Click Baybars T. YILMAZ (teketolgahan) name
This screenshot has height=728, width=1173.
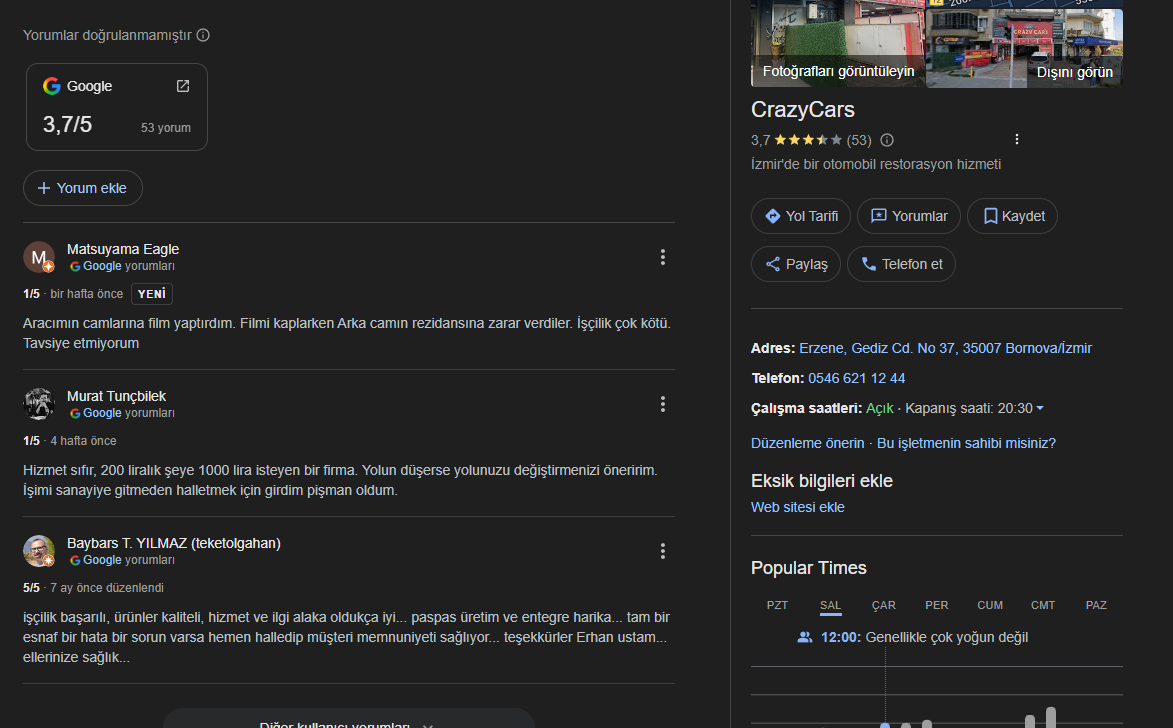pos(174,543)
